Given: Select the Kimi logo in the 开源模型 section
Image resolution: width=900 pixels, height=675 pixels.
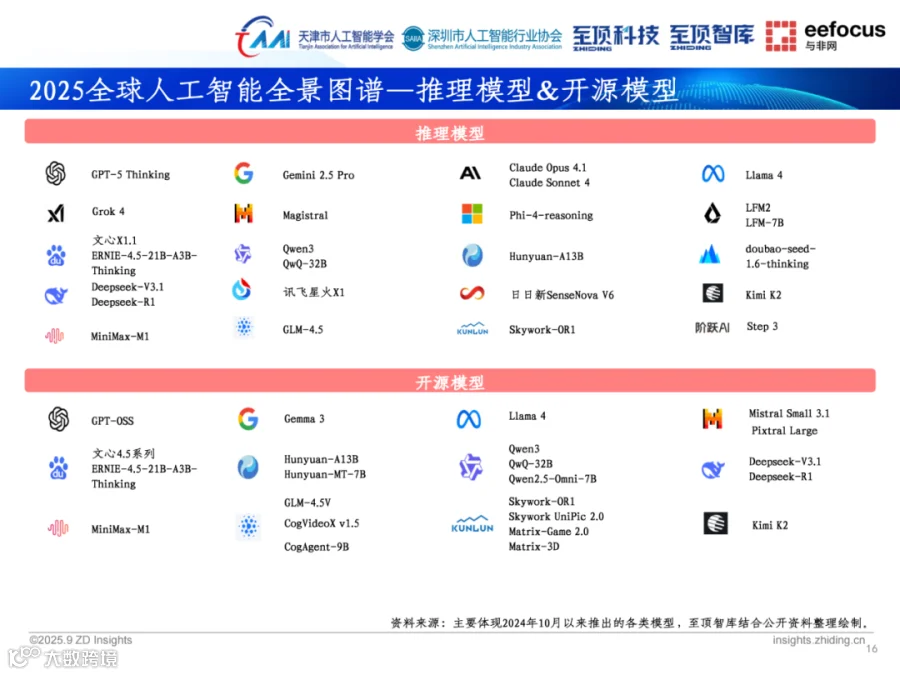Looking at the screenshot, I should (x=715, y=523).
